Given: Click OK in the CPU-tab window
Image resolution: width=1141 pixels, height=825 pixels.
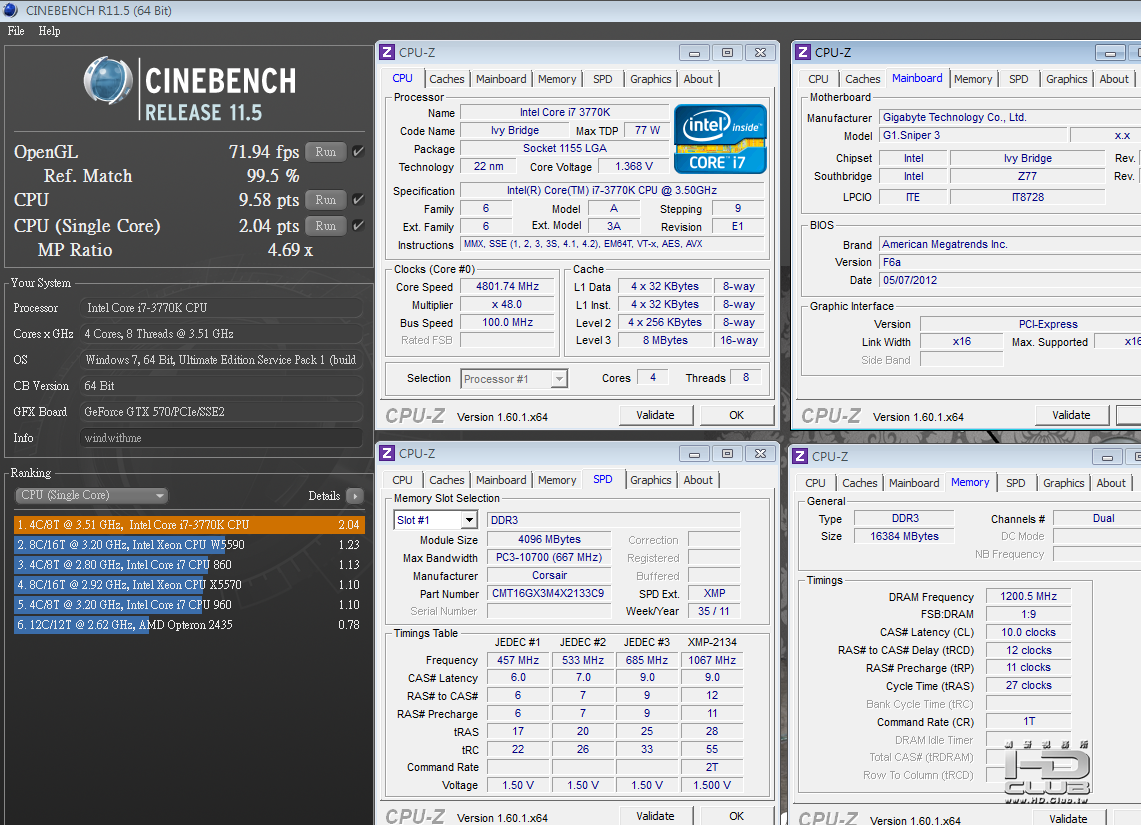Looking at the screenshot, I should pos(736,415).
